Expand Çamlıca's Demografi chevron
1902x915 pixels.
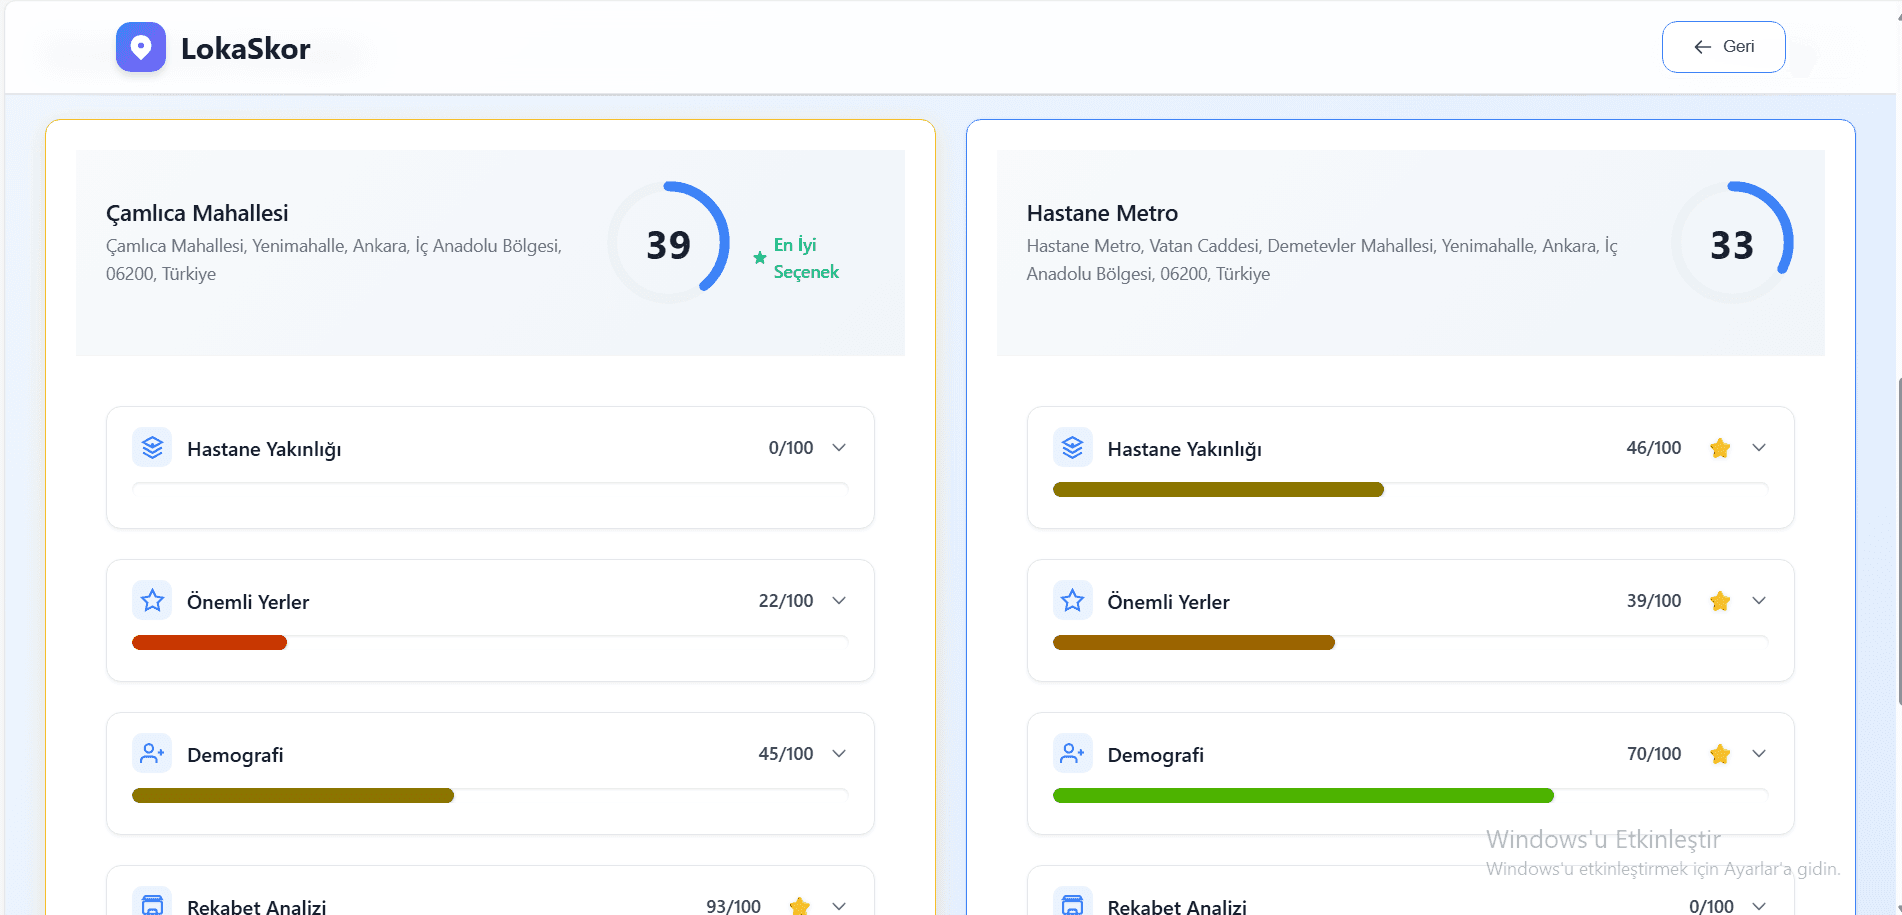839,754
